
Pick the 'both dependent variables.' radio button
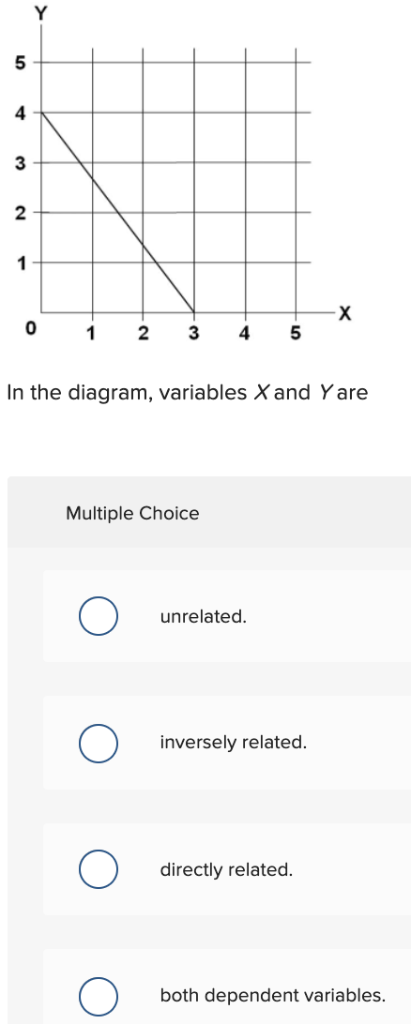99,997
